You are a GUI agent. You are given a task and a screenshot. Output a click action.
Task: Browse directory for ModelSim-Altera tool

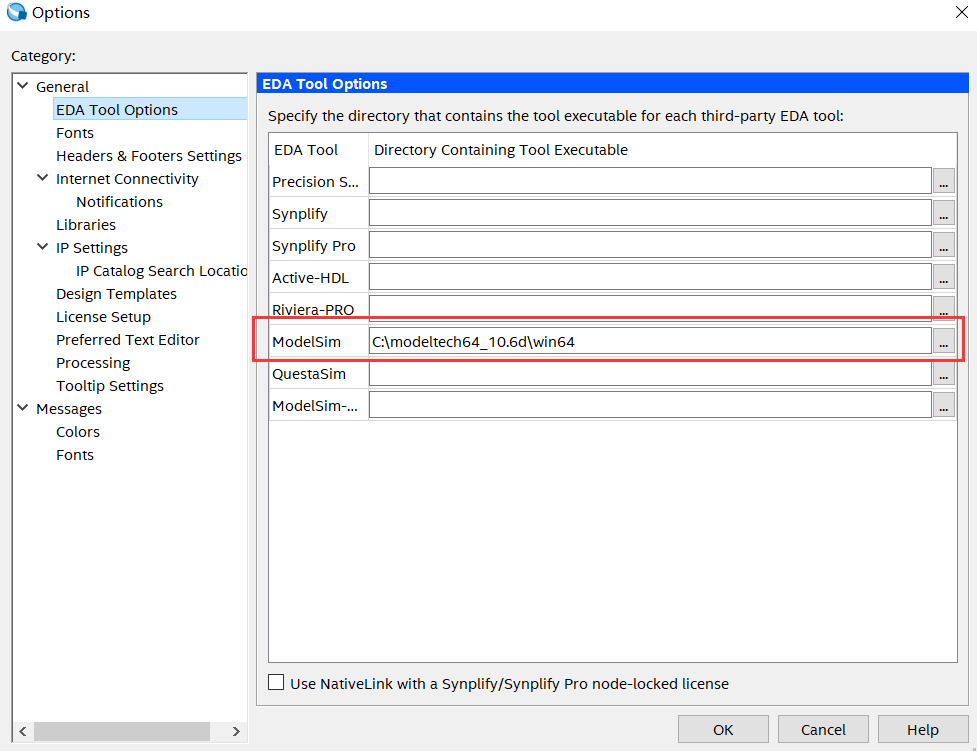point(943,405)
